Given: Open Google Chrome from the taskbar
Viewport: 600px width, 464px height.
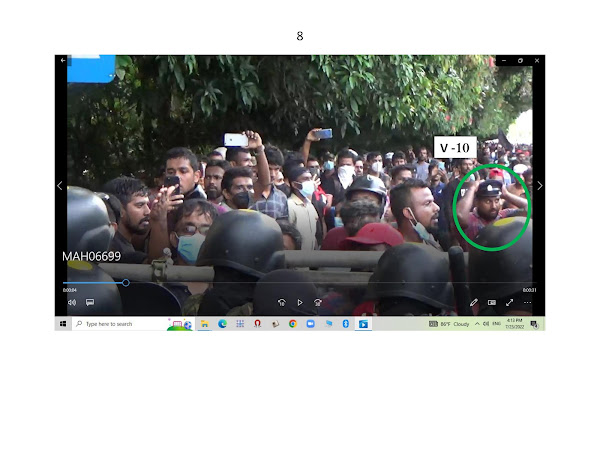Looking at the screenshot, I should click(293, 324).
